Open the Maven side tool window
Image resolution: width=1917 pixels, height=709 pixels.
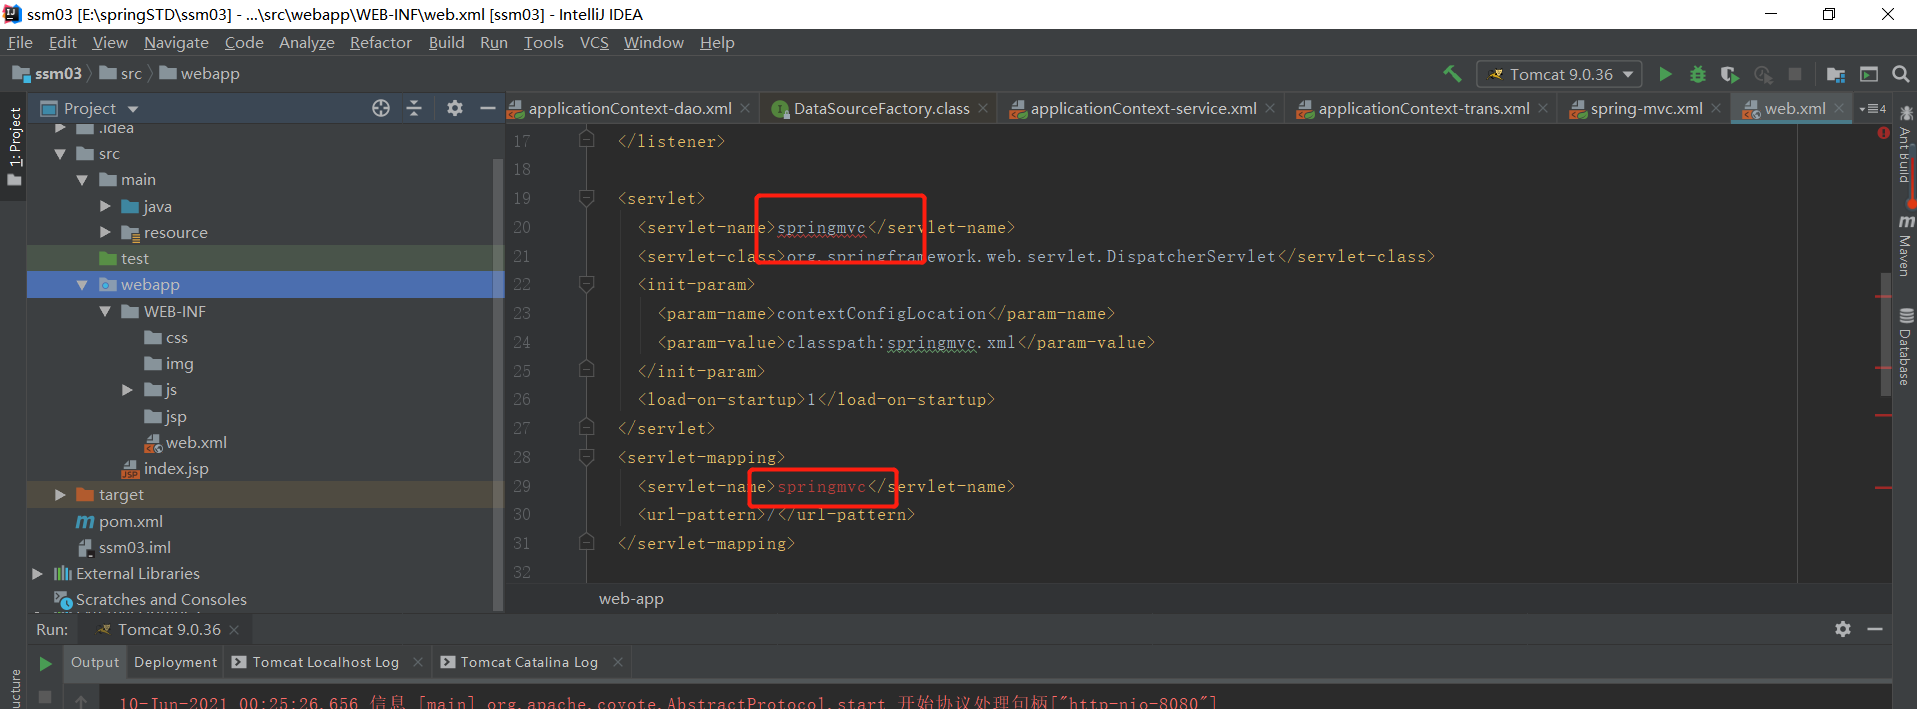(x=1906, y=246)
